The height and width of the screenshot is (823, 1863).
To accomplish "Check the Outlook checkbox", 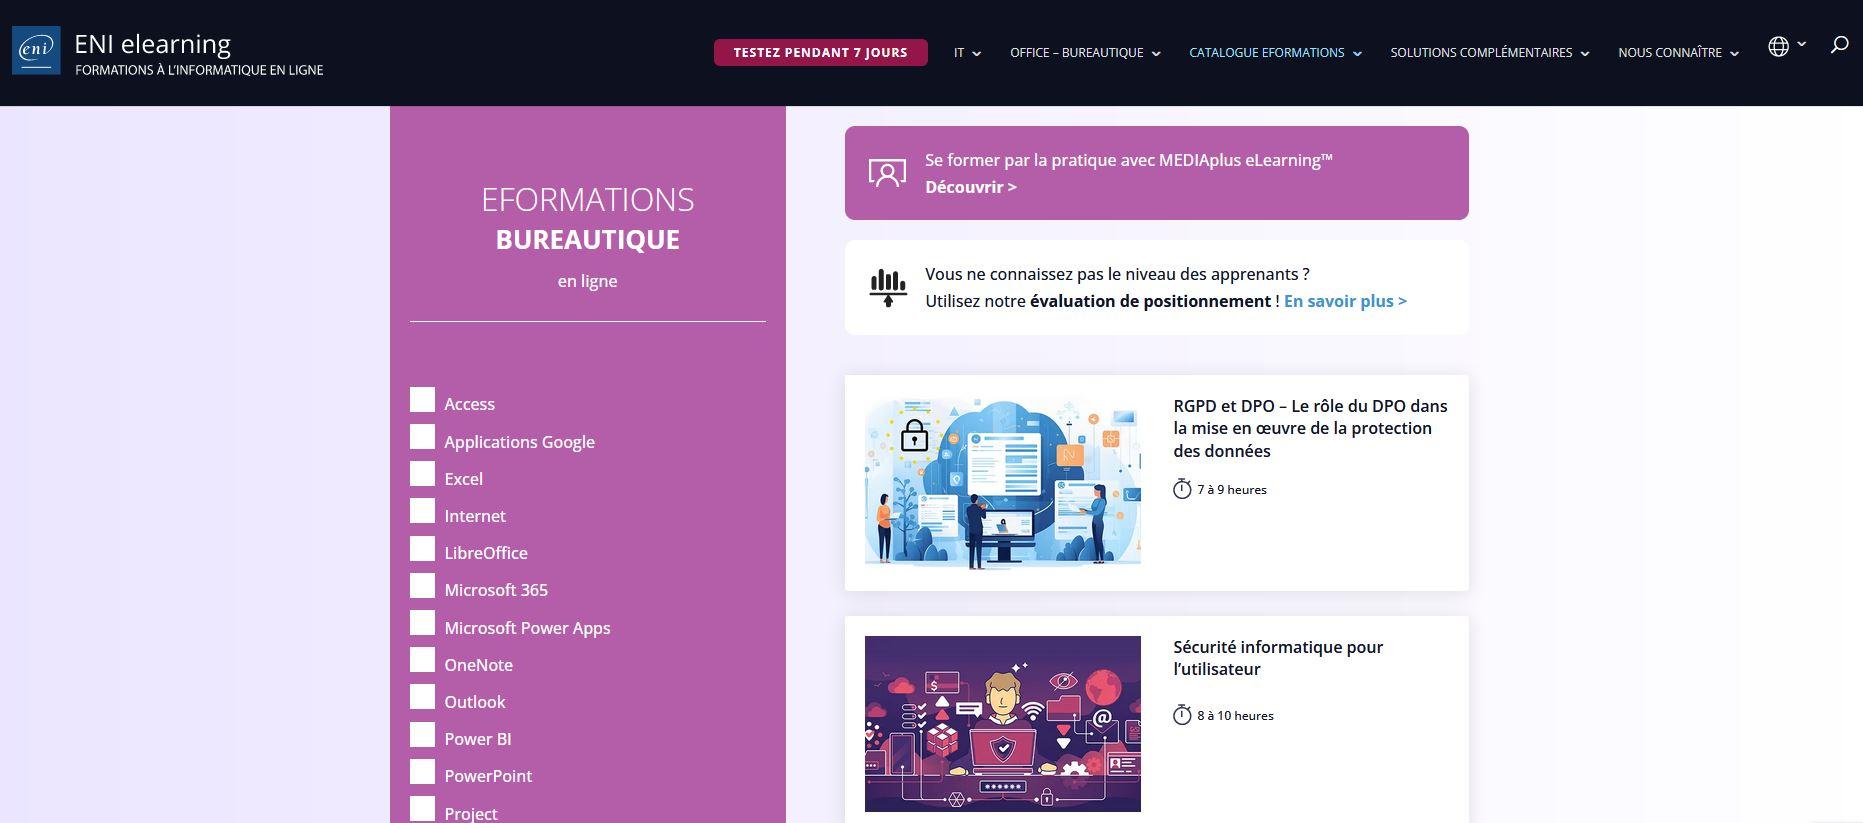I will [423, 697].
